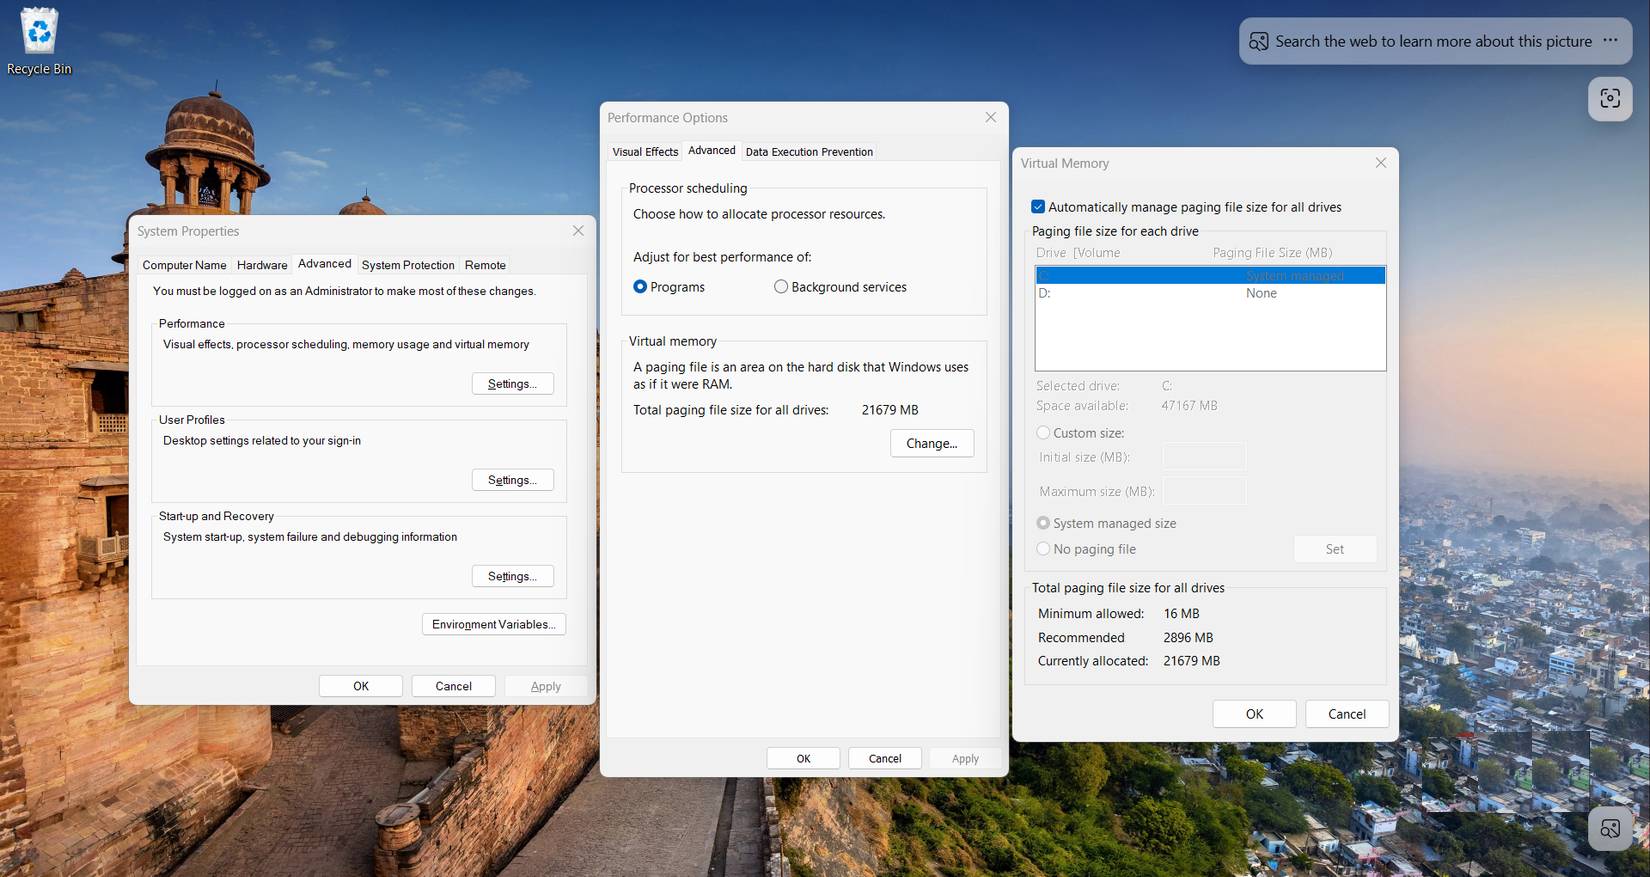Viewport: 1650px width, 877px height.
Task: Click Search the web about this picture
Action: coord(1432,41)
